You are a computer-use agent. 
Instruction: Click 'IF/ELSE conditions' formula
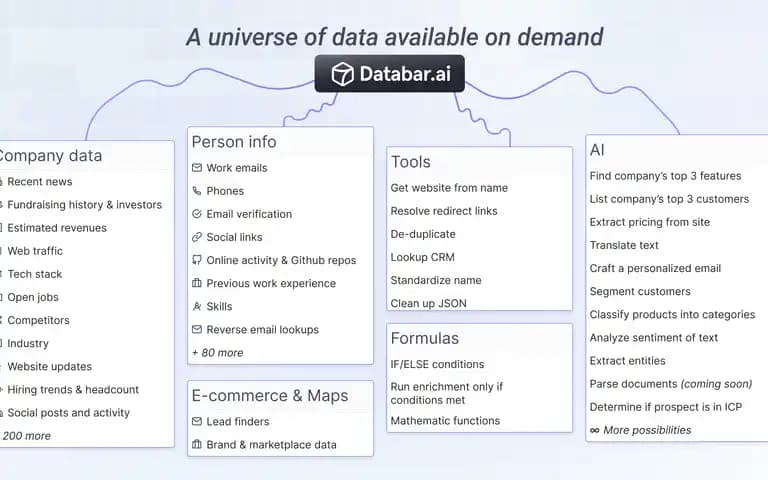[437, 364]
